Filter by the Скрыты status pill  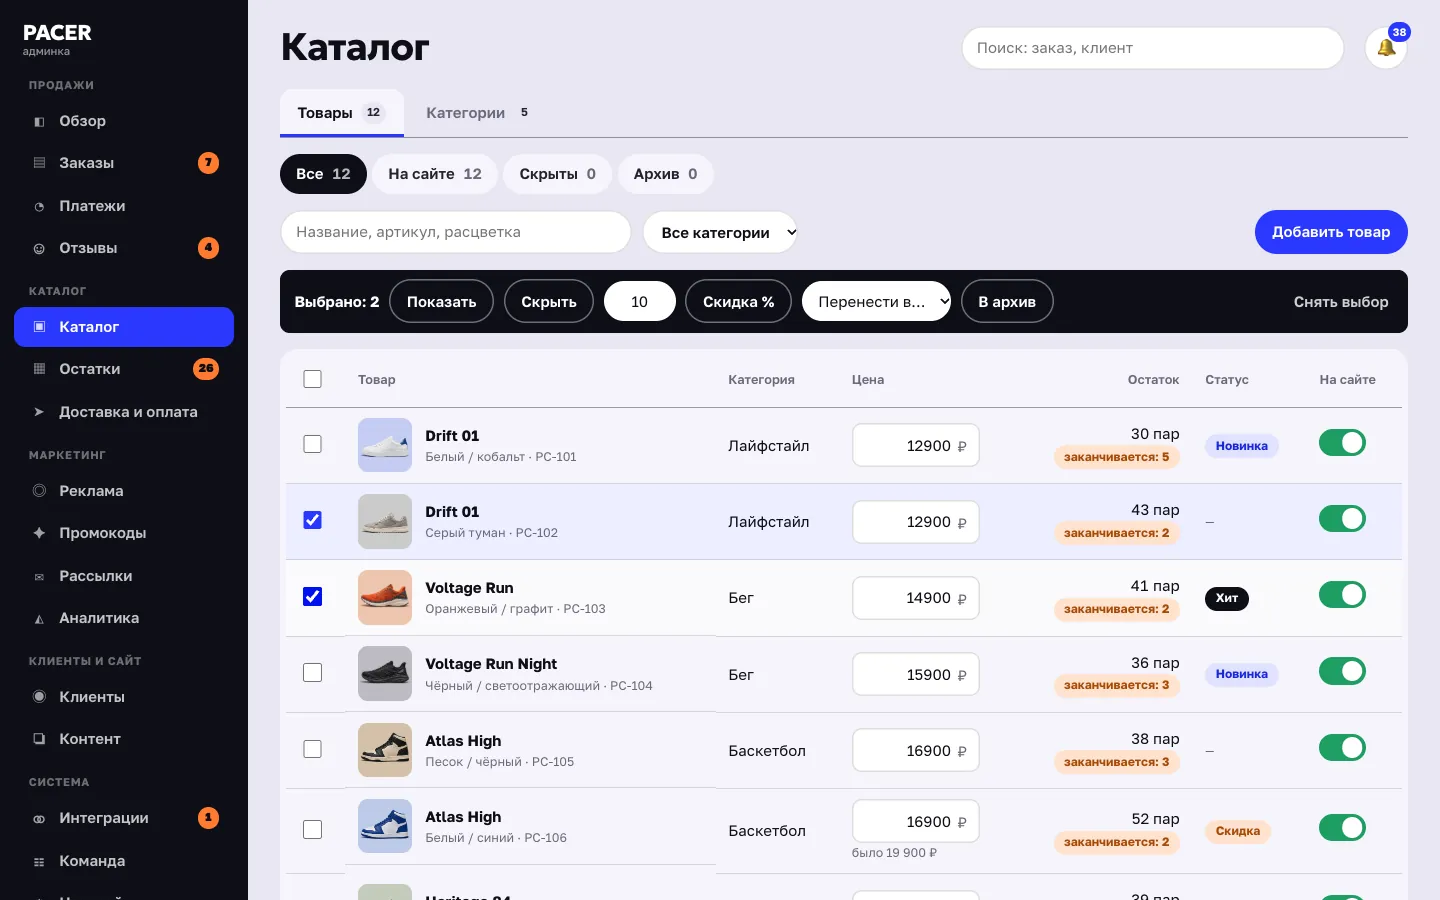coord(557,174)
